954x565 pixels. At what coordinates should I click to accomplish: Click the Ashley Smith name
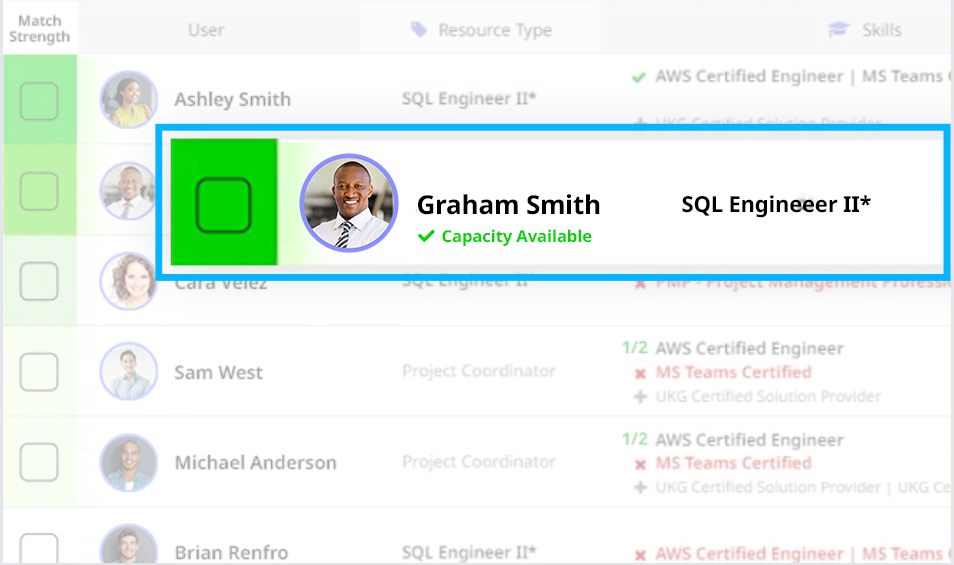tap(232, 99)
